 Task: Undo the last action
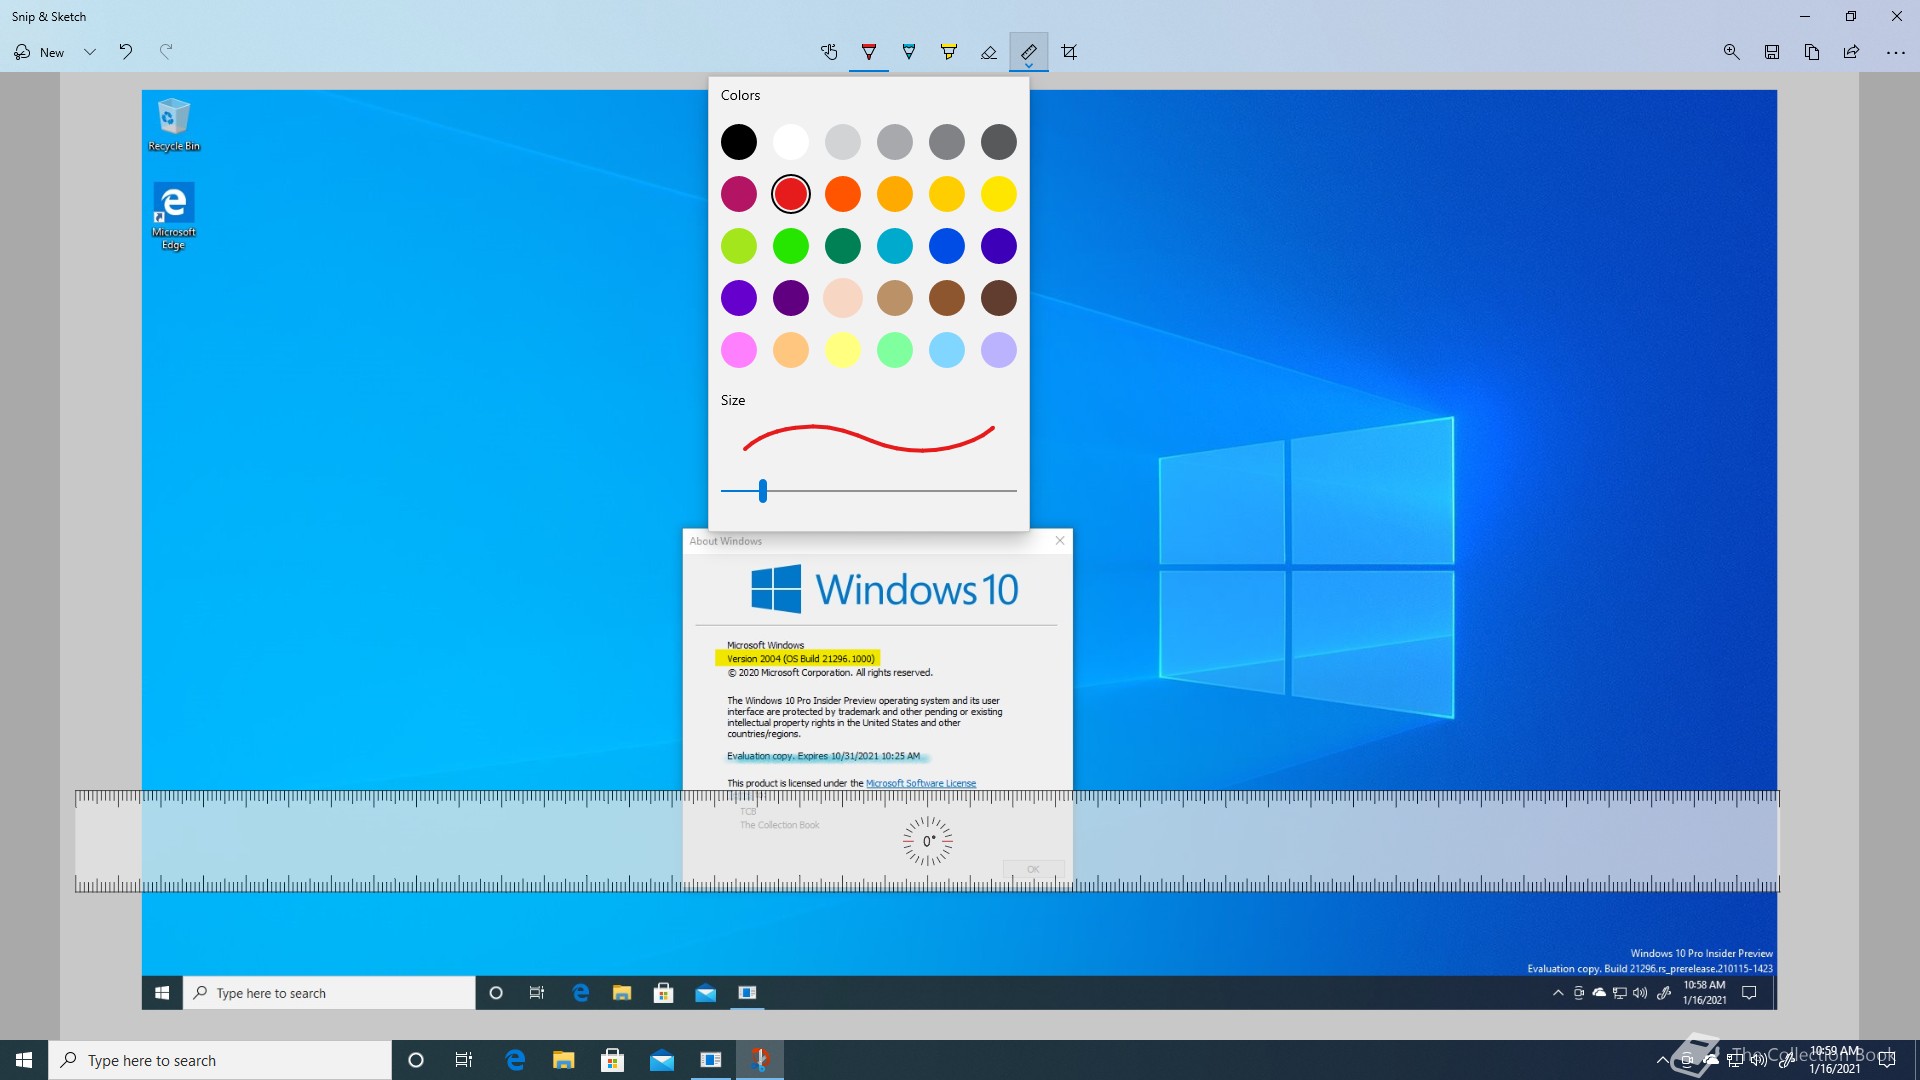[x=126, y=52]
